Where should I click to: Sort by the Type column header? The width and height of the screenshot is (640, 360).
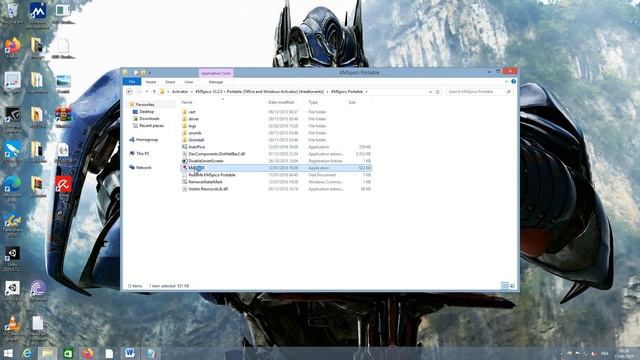point(313,102)
